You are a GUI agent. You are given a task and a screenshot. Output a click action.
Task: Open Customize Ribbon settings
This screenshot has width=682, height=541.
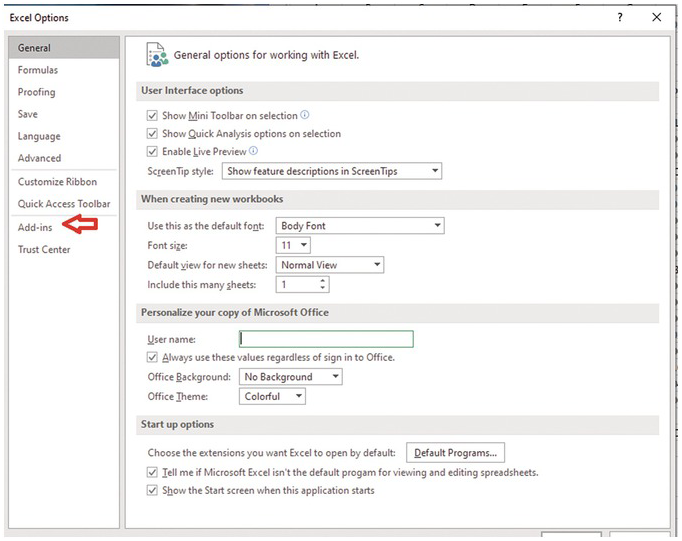(x=64, y=182)
